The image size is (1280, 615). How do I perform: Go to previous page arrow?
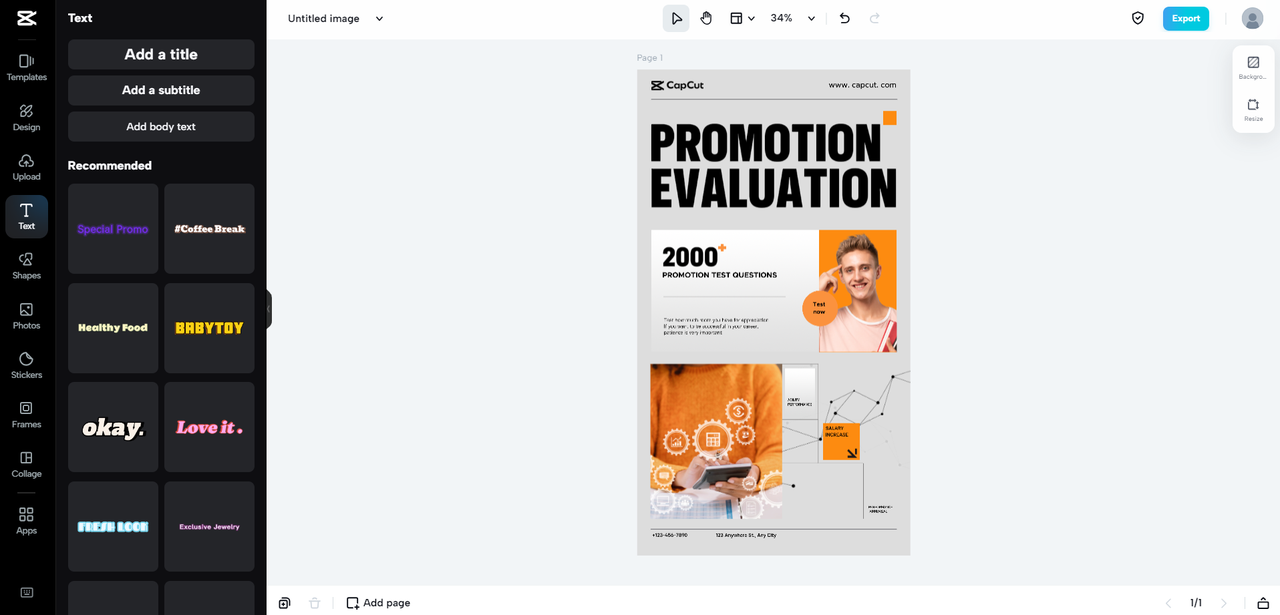pyautogui.click(x=1168, y=603)
